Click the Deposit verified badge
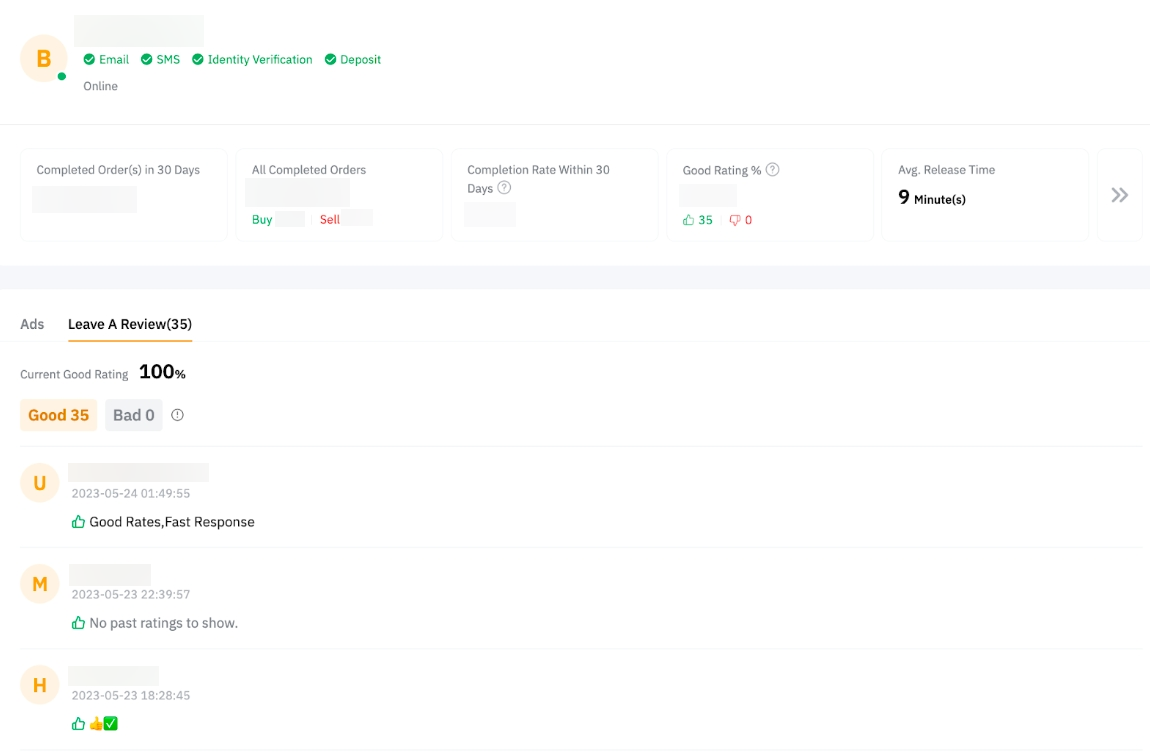The width and height of the screenshot is (1150, 752). (353, 60)
